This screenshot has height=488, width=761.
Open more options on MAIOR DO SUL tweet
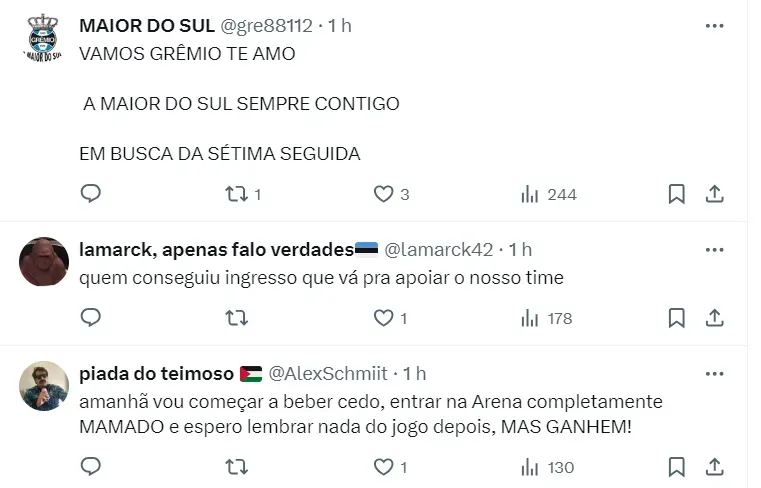pos(714,26)
